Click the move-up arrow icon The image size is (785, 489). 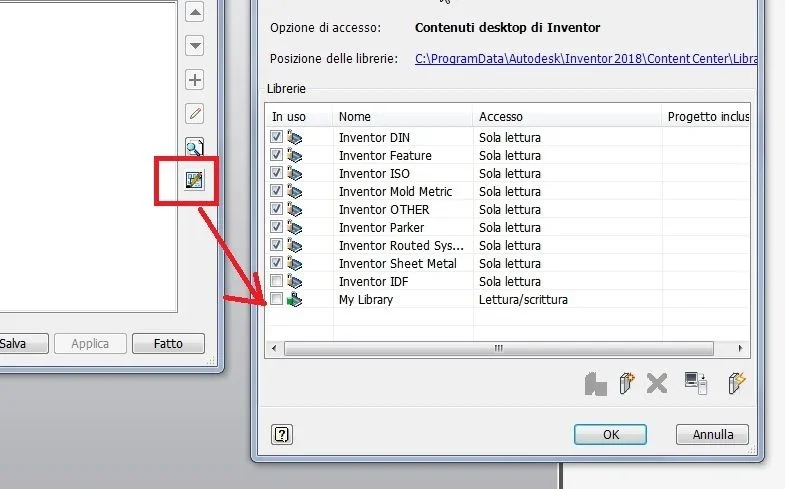pyautogui.click(x=195, y=12)
